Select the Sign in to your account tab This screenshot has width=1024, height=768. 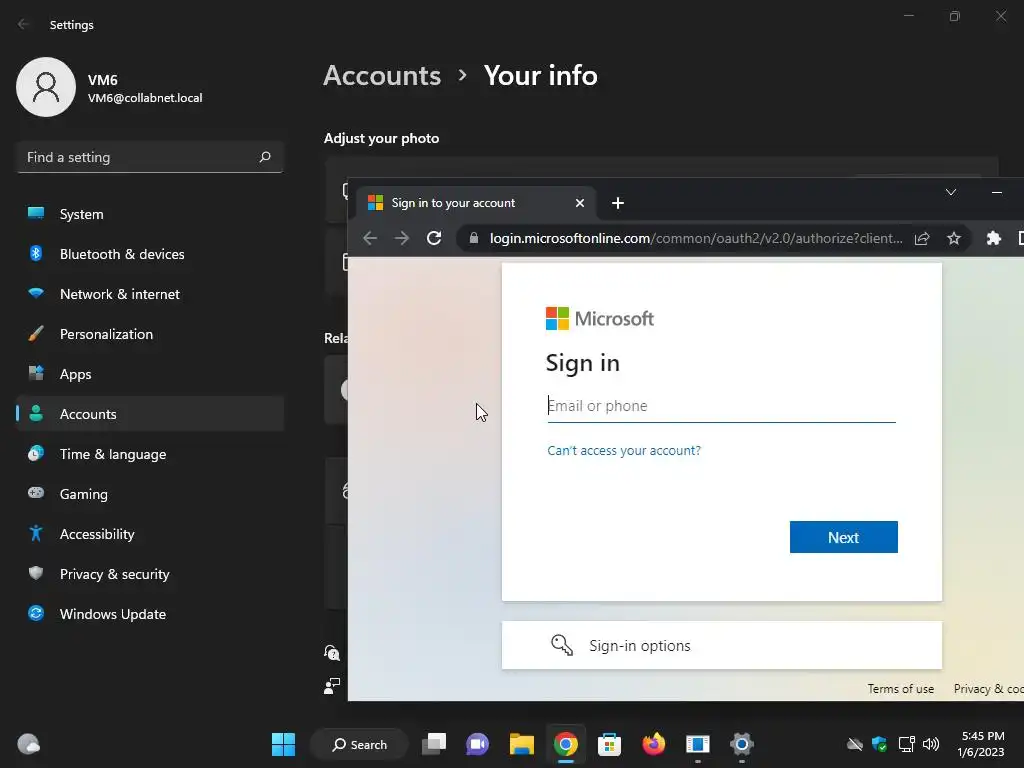[x=475, y=203]
